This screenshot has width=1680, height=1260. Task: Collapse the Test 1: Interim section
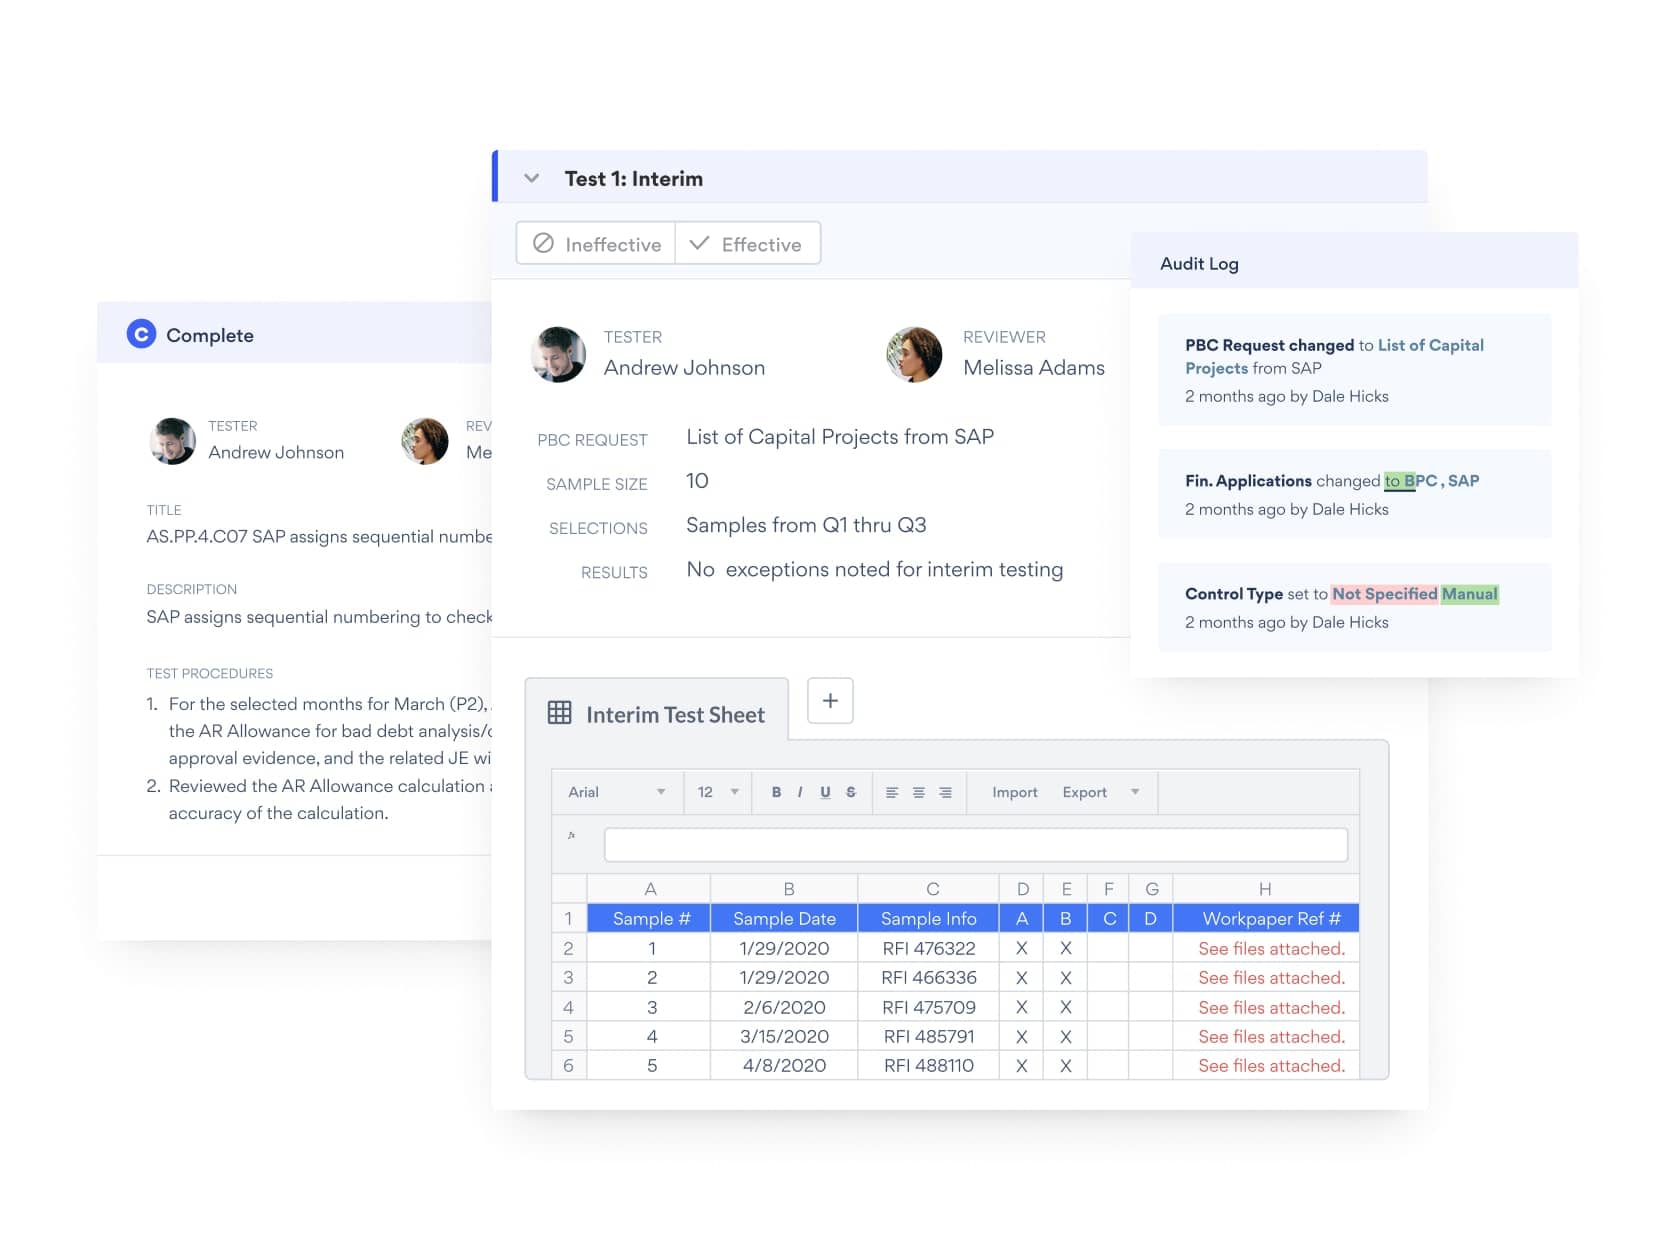(x=532, y=177)
